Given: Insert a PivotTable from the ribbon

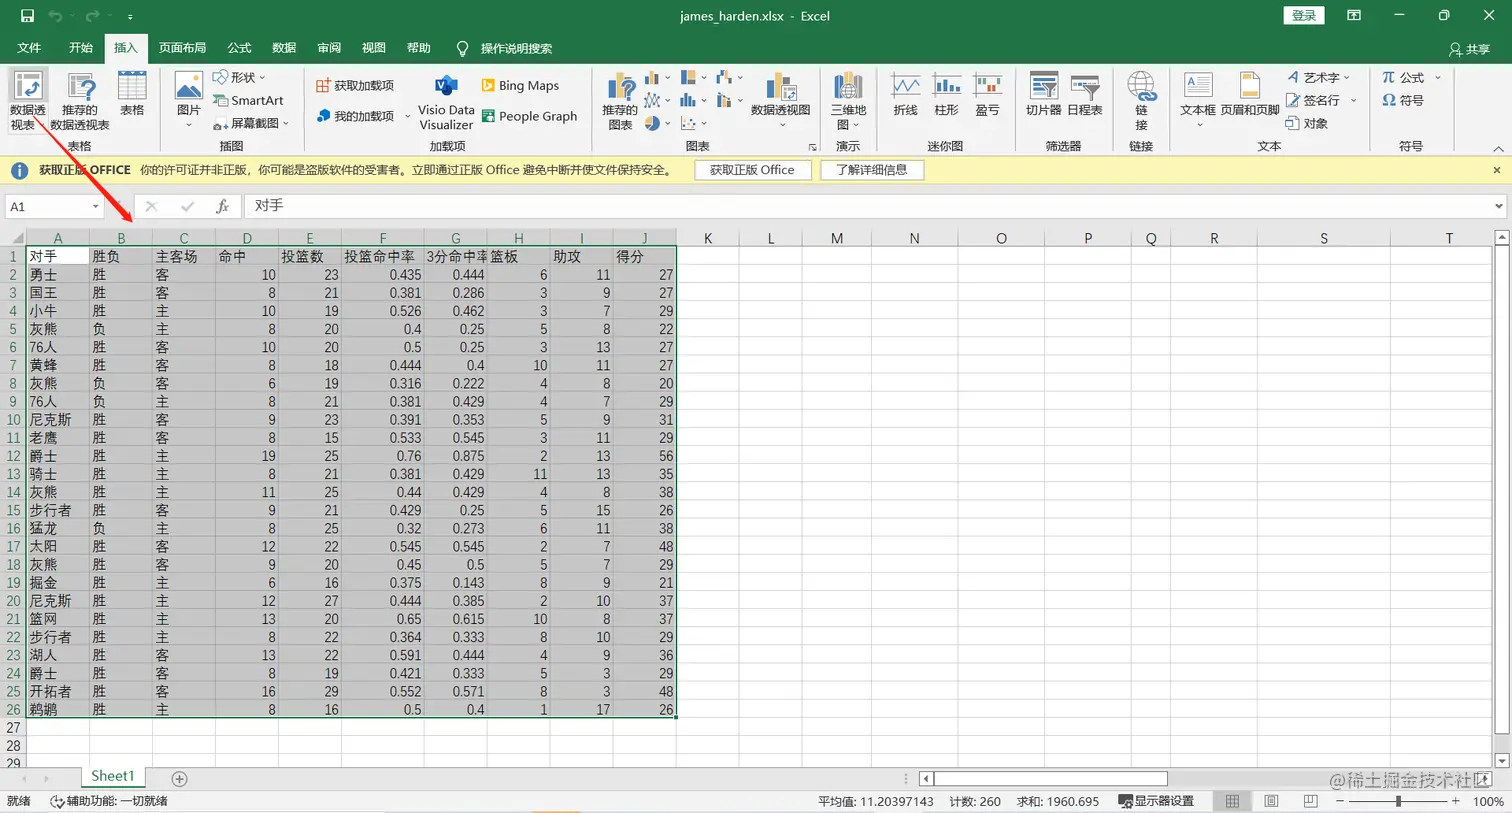Looking at the screenshot, I should (x=27, y=99).
